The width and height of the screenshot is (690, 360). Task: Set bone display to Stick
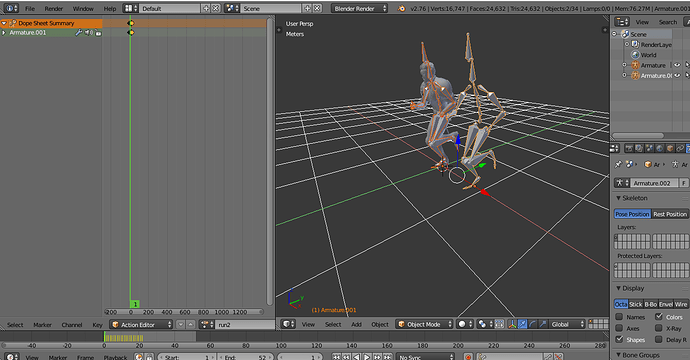[635, 304]
